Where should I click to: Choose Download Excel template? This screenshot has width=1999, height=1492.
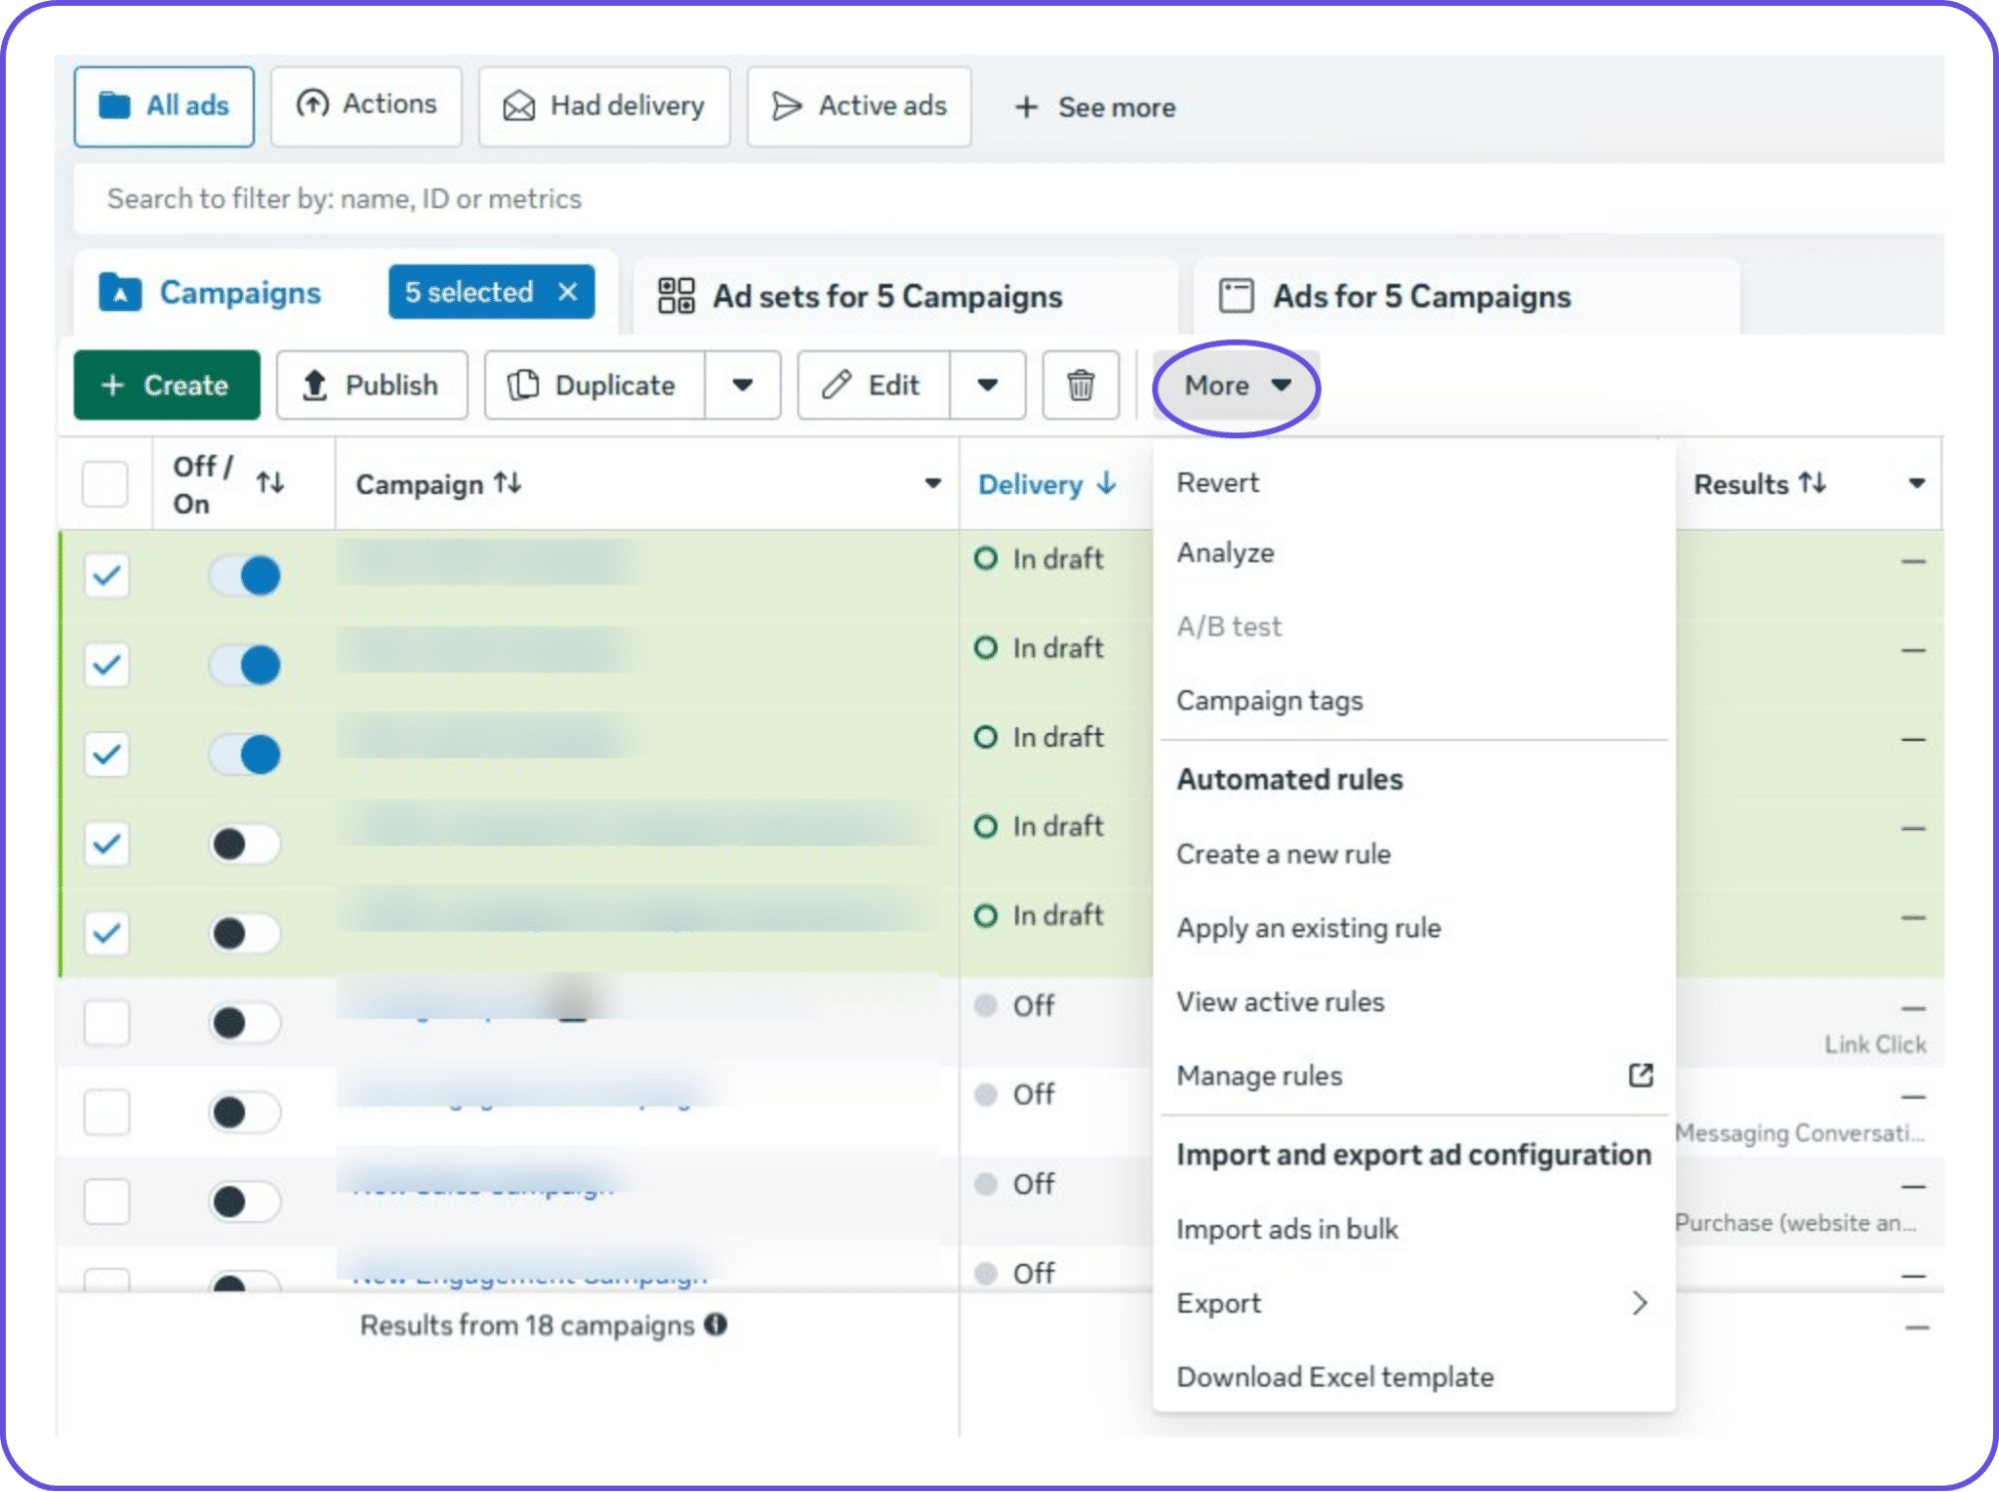point(1414,1377)
